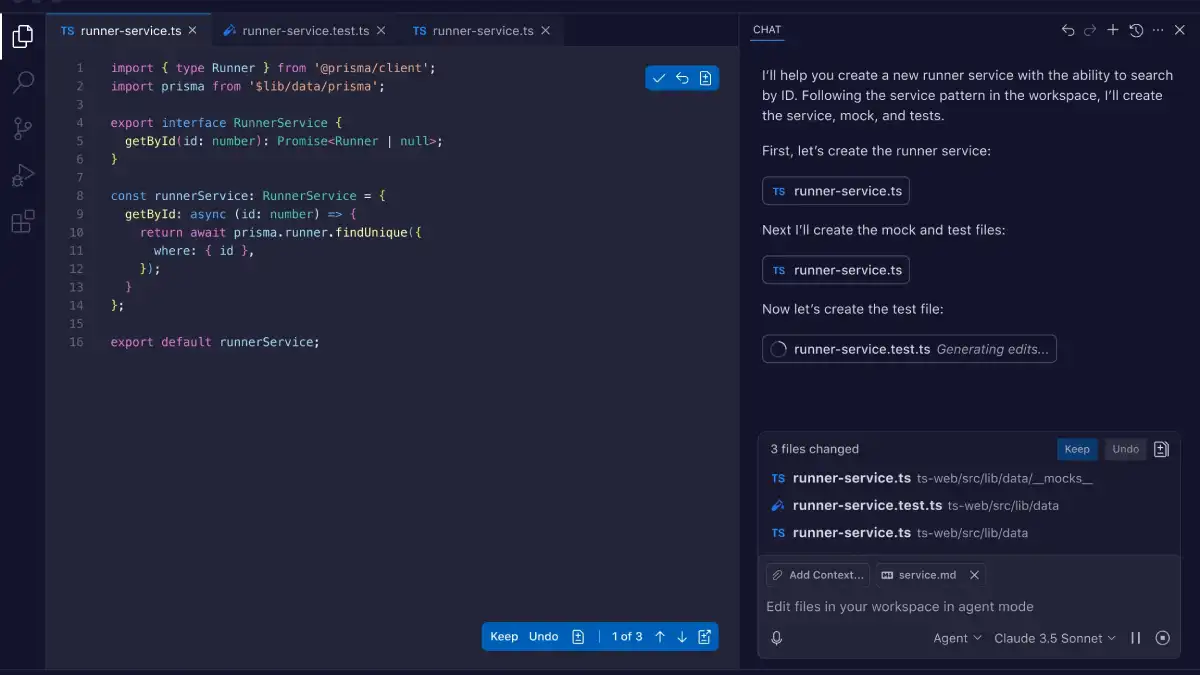Select the CHAT panel tab

pyautogui.click(x=767, y=30)
